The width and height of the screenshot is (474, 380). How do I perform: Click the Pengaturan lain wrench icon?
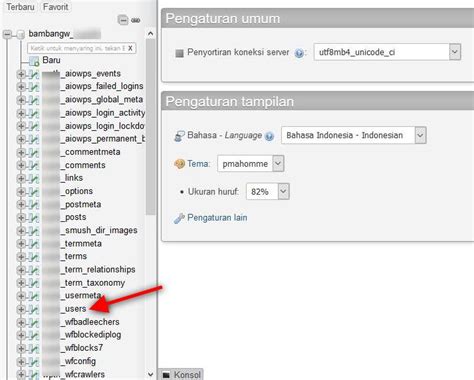(x=179, y=218)
